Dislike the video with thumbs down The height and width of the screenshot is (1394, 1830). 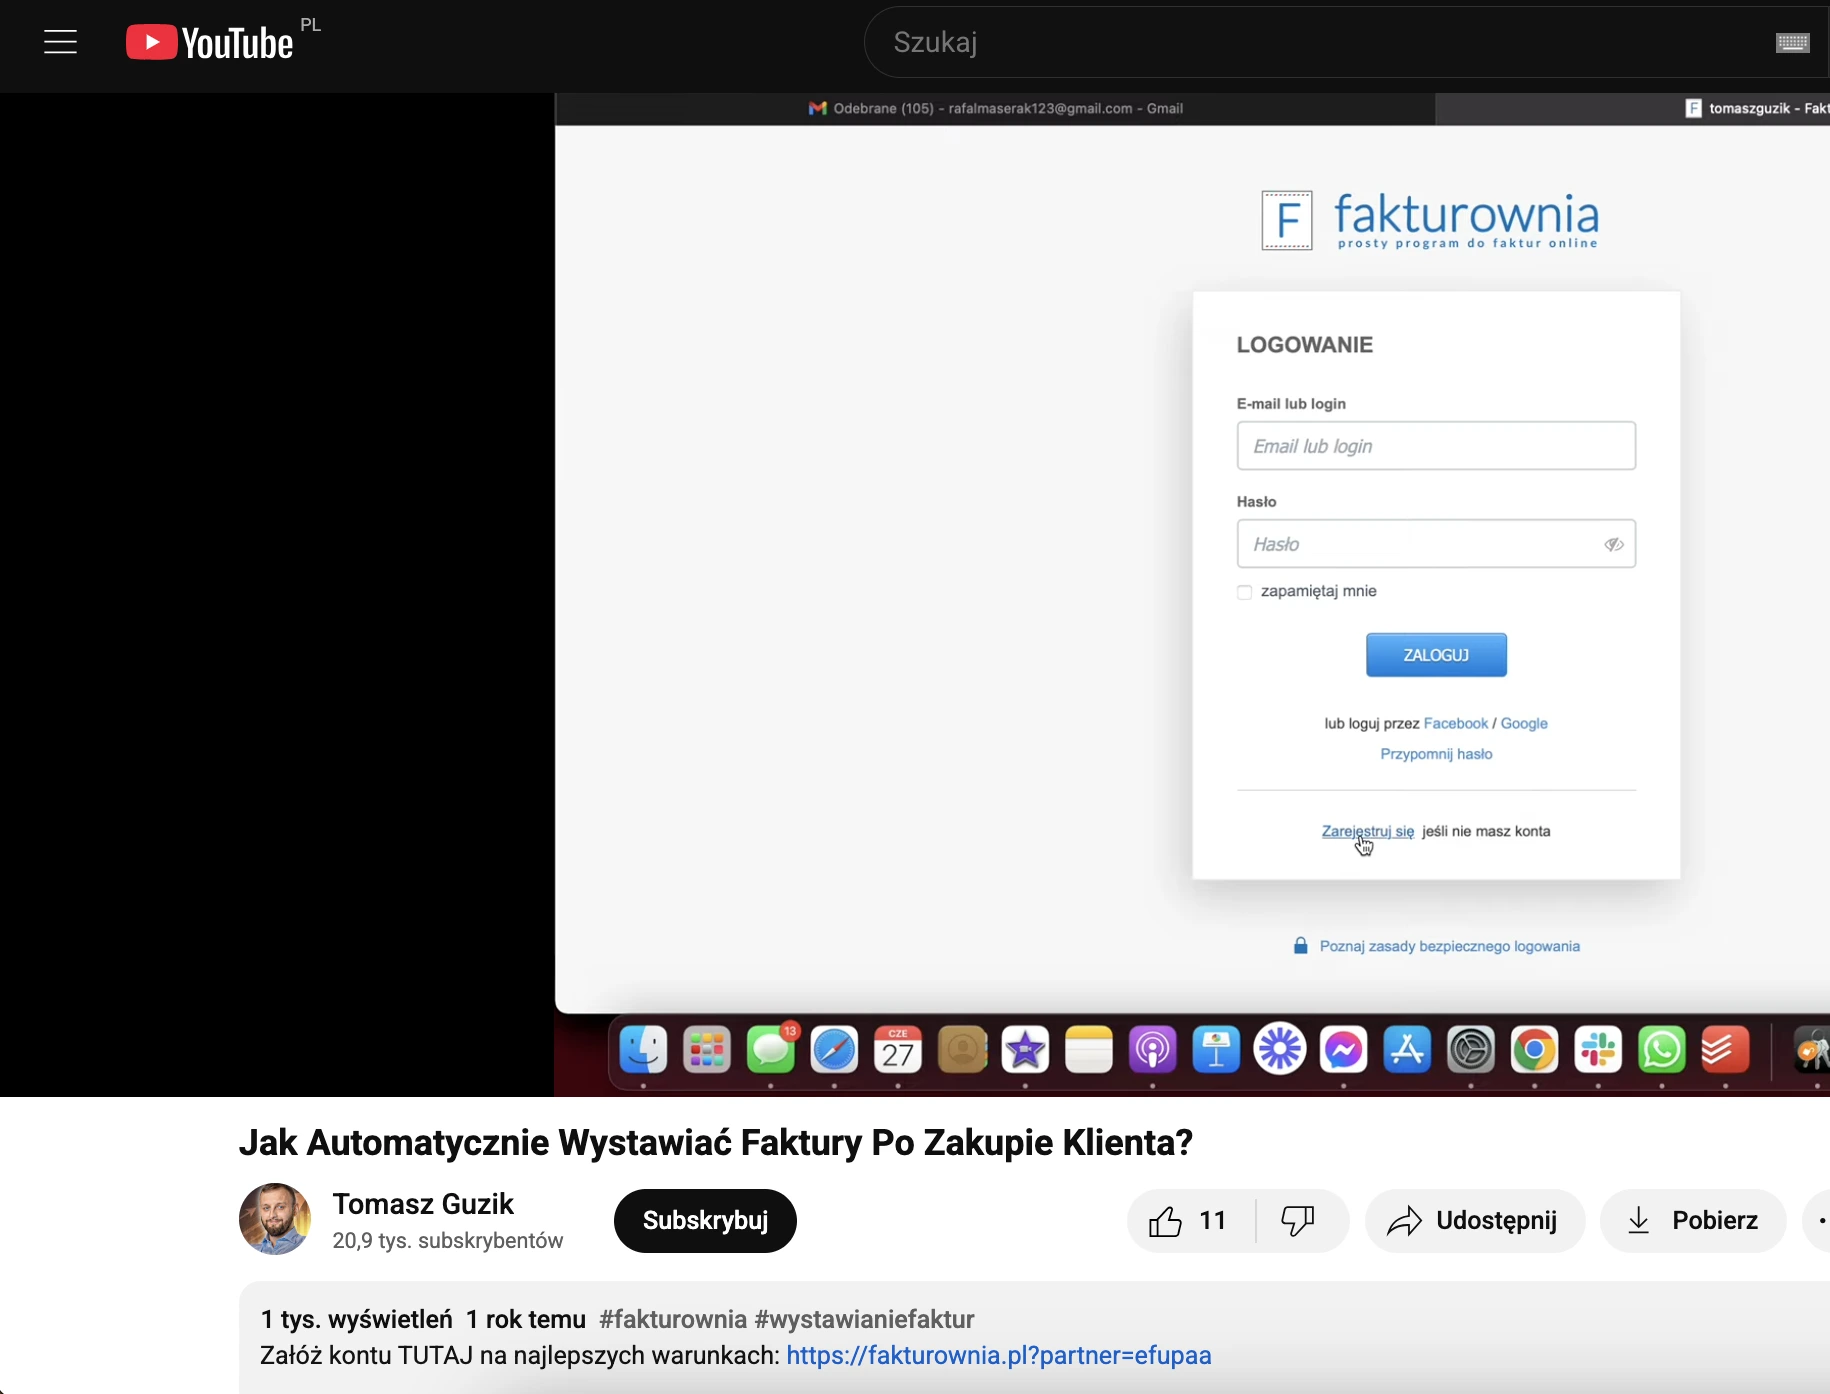pyautogui.click(x=1298, y=1221)
